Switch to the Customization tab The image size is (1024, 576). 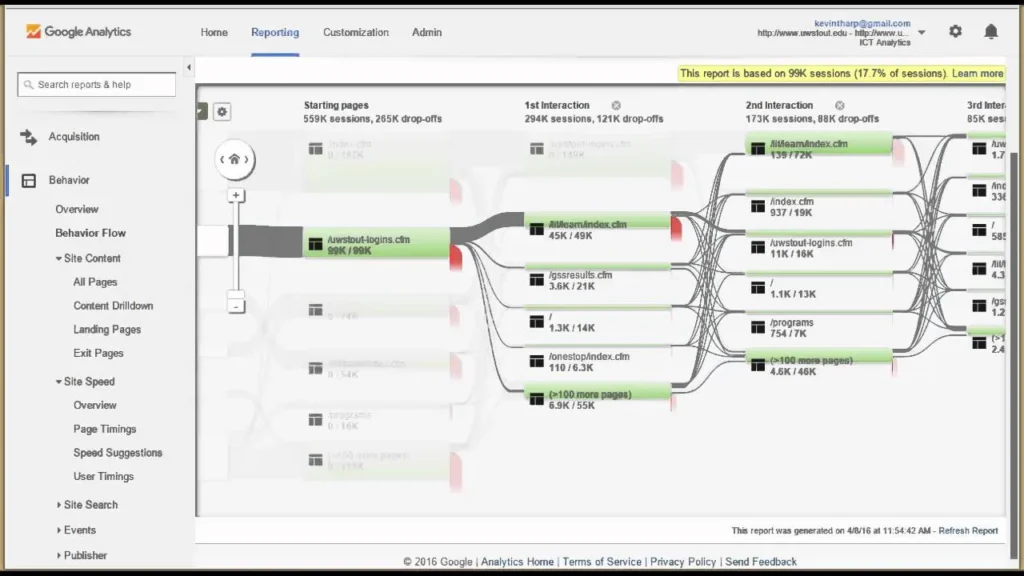pos(355,32)
